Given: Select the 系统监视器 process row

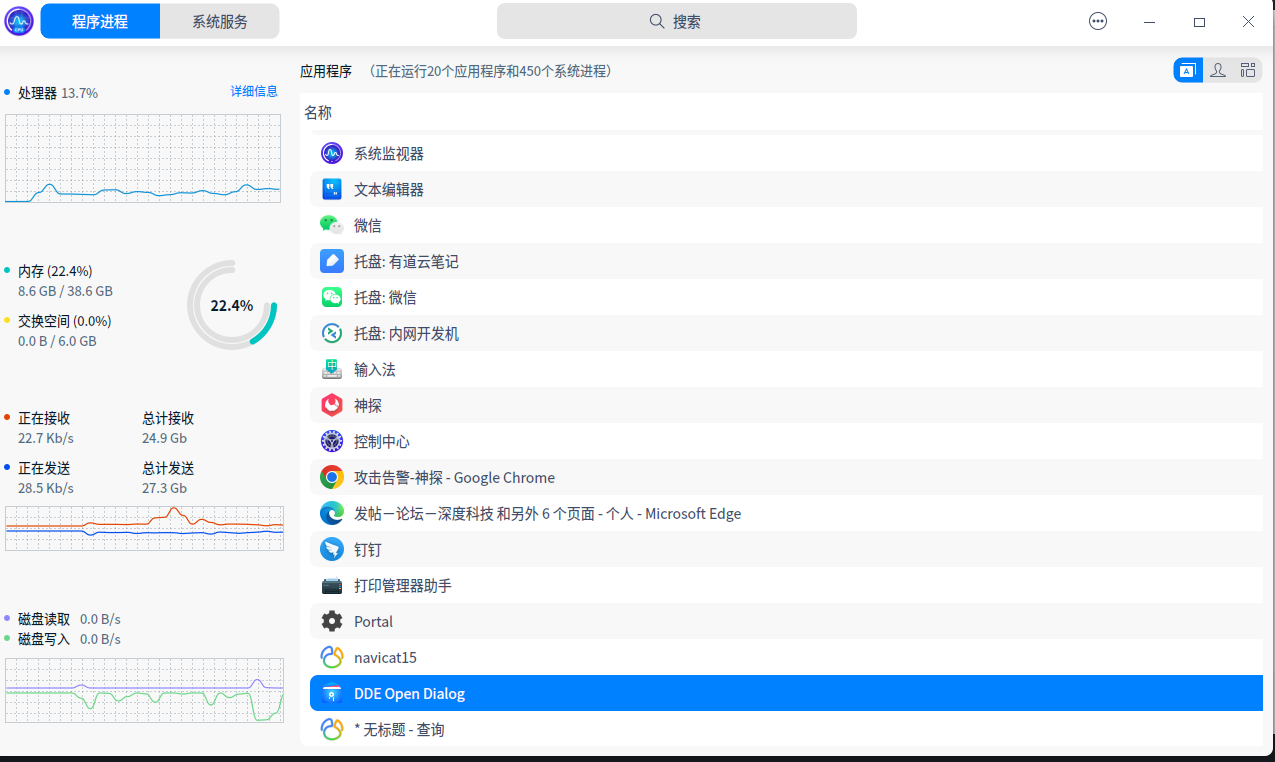Looking at the screenshot, I should [x=786, y=153].
